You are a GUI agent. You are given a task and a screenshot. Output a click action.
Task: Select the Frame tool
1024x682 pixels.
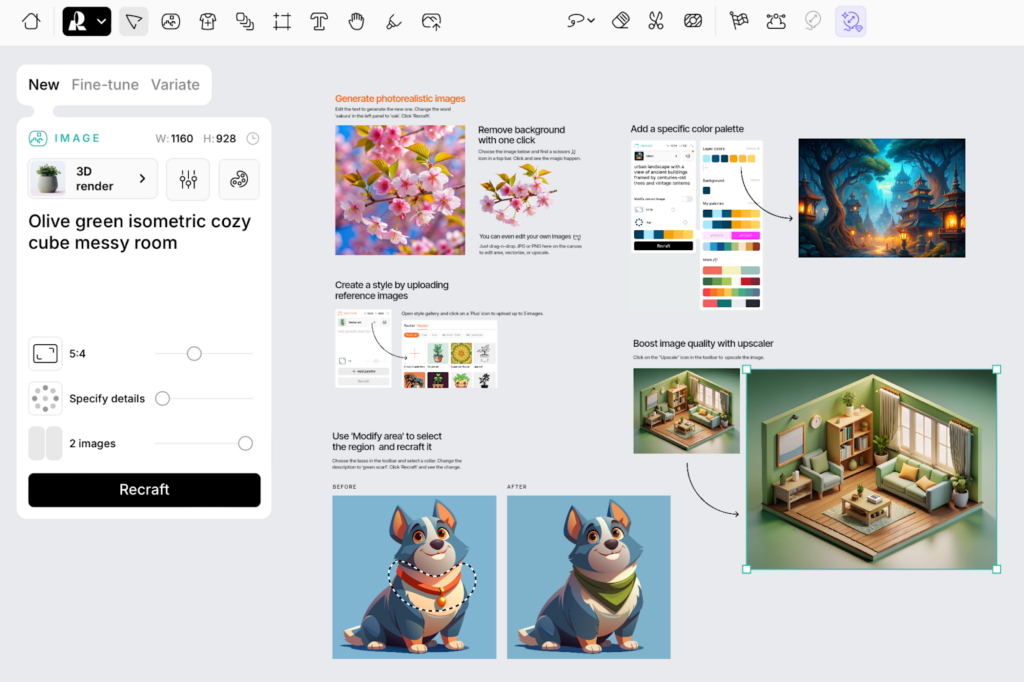click(x=282, y=21)
